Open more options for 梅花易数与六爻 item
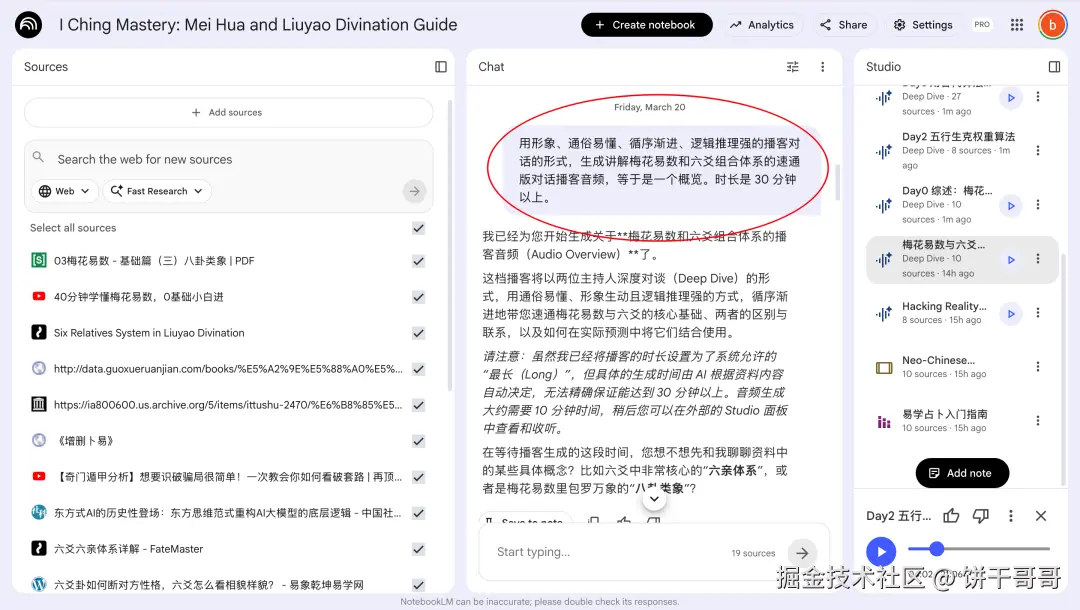1080x610 pixels. pos(1037,259)
